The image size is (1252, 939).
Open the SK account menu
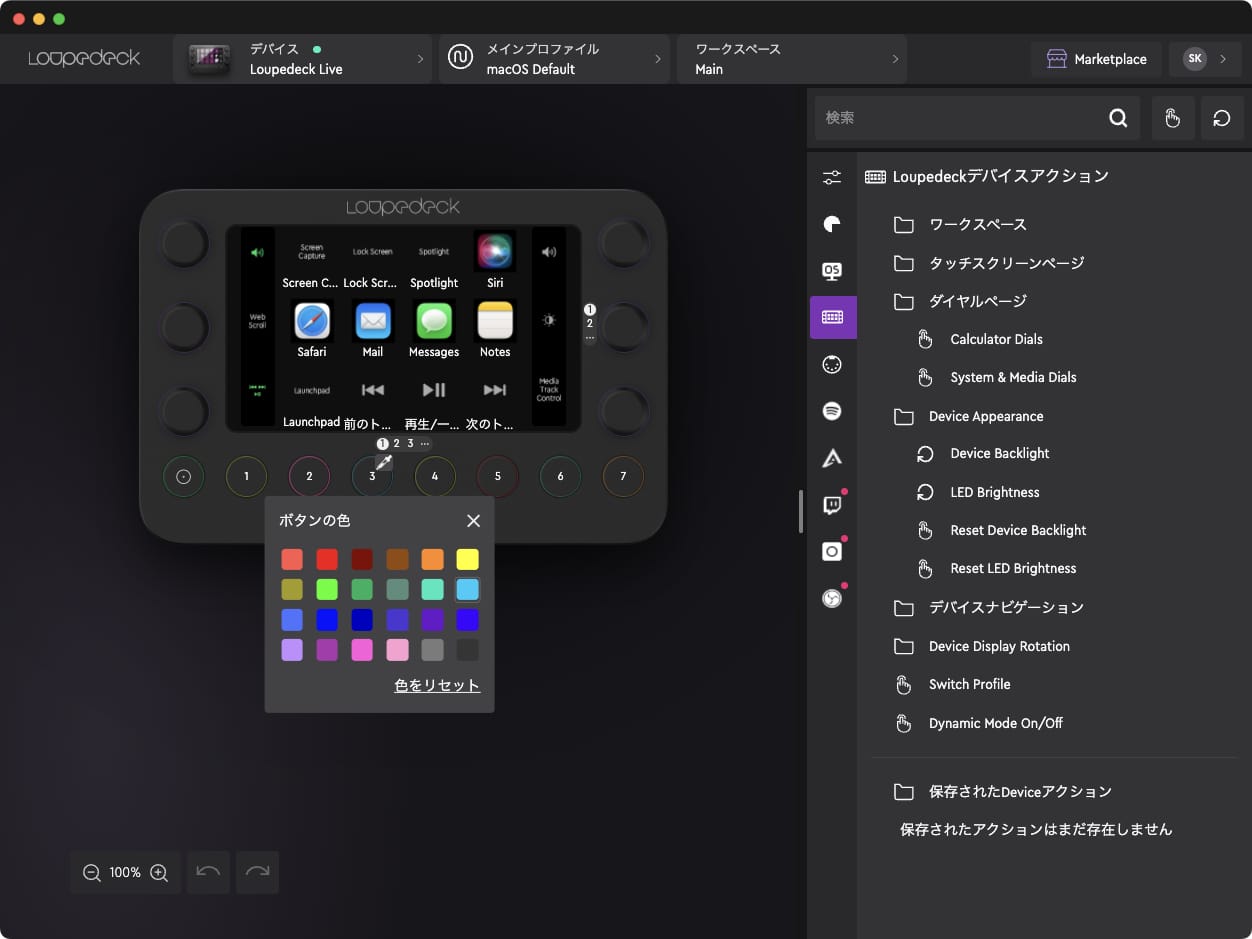[x=1205, y=59]
